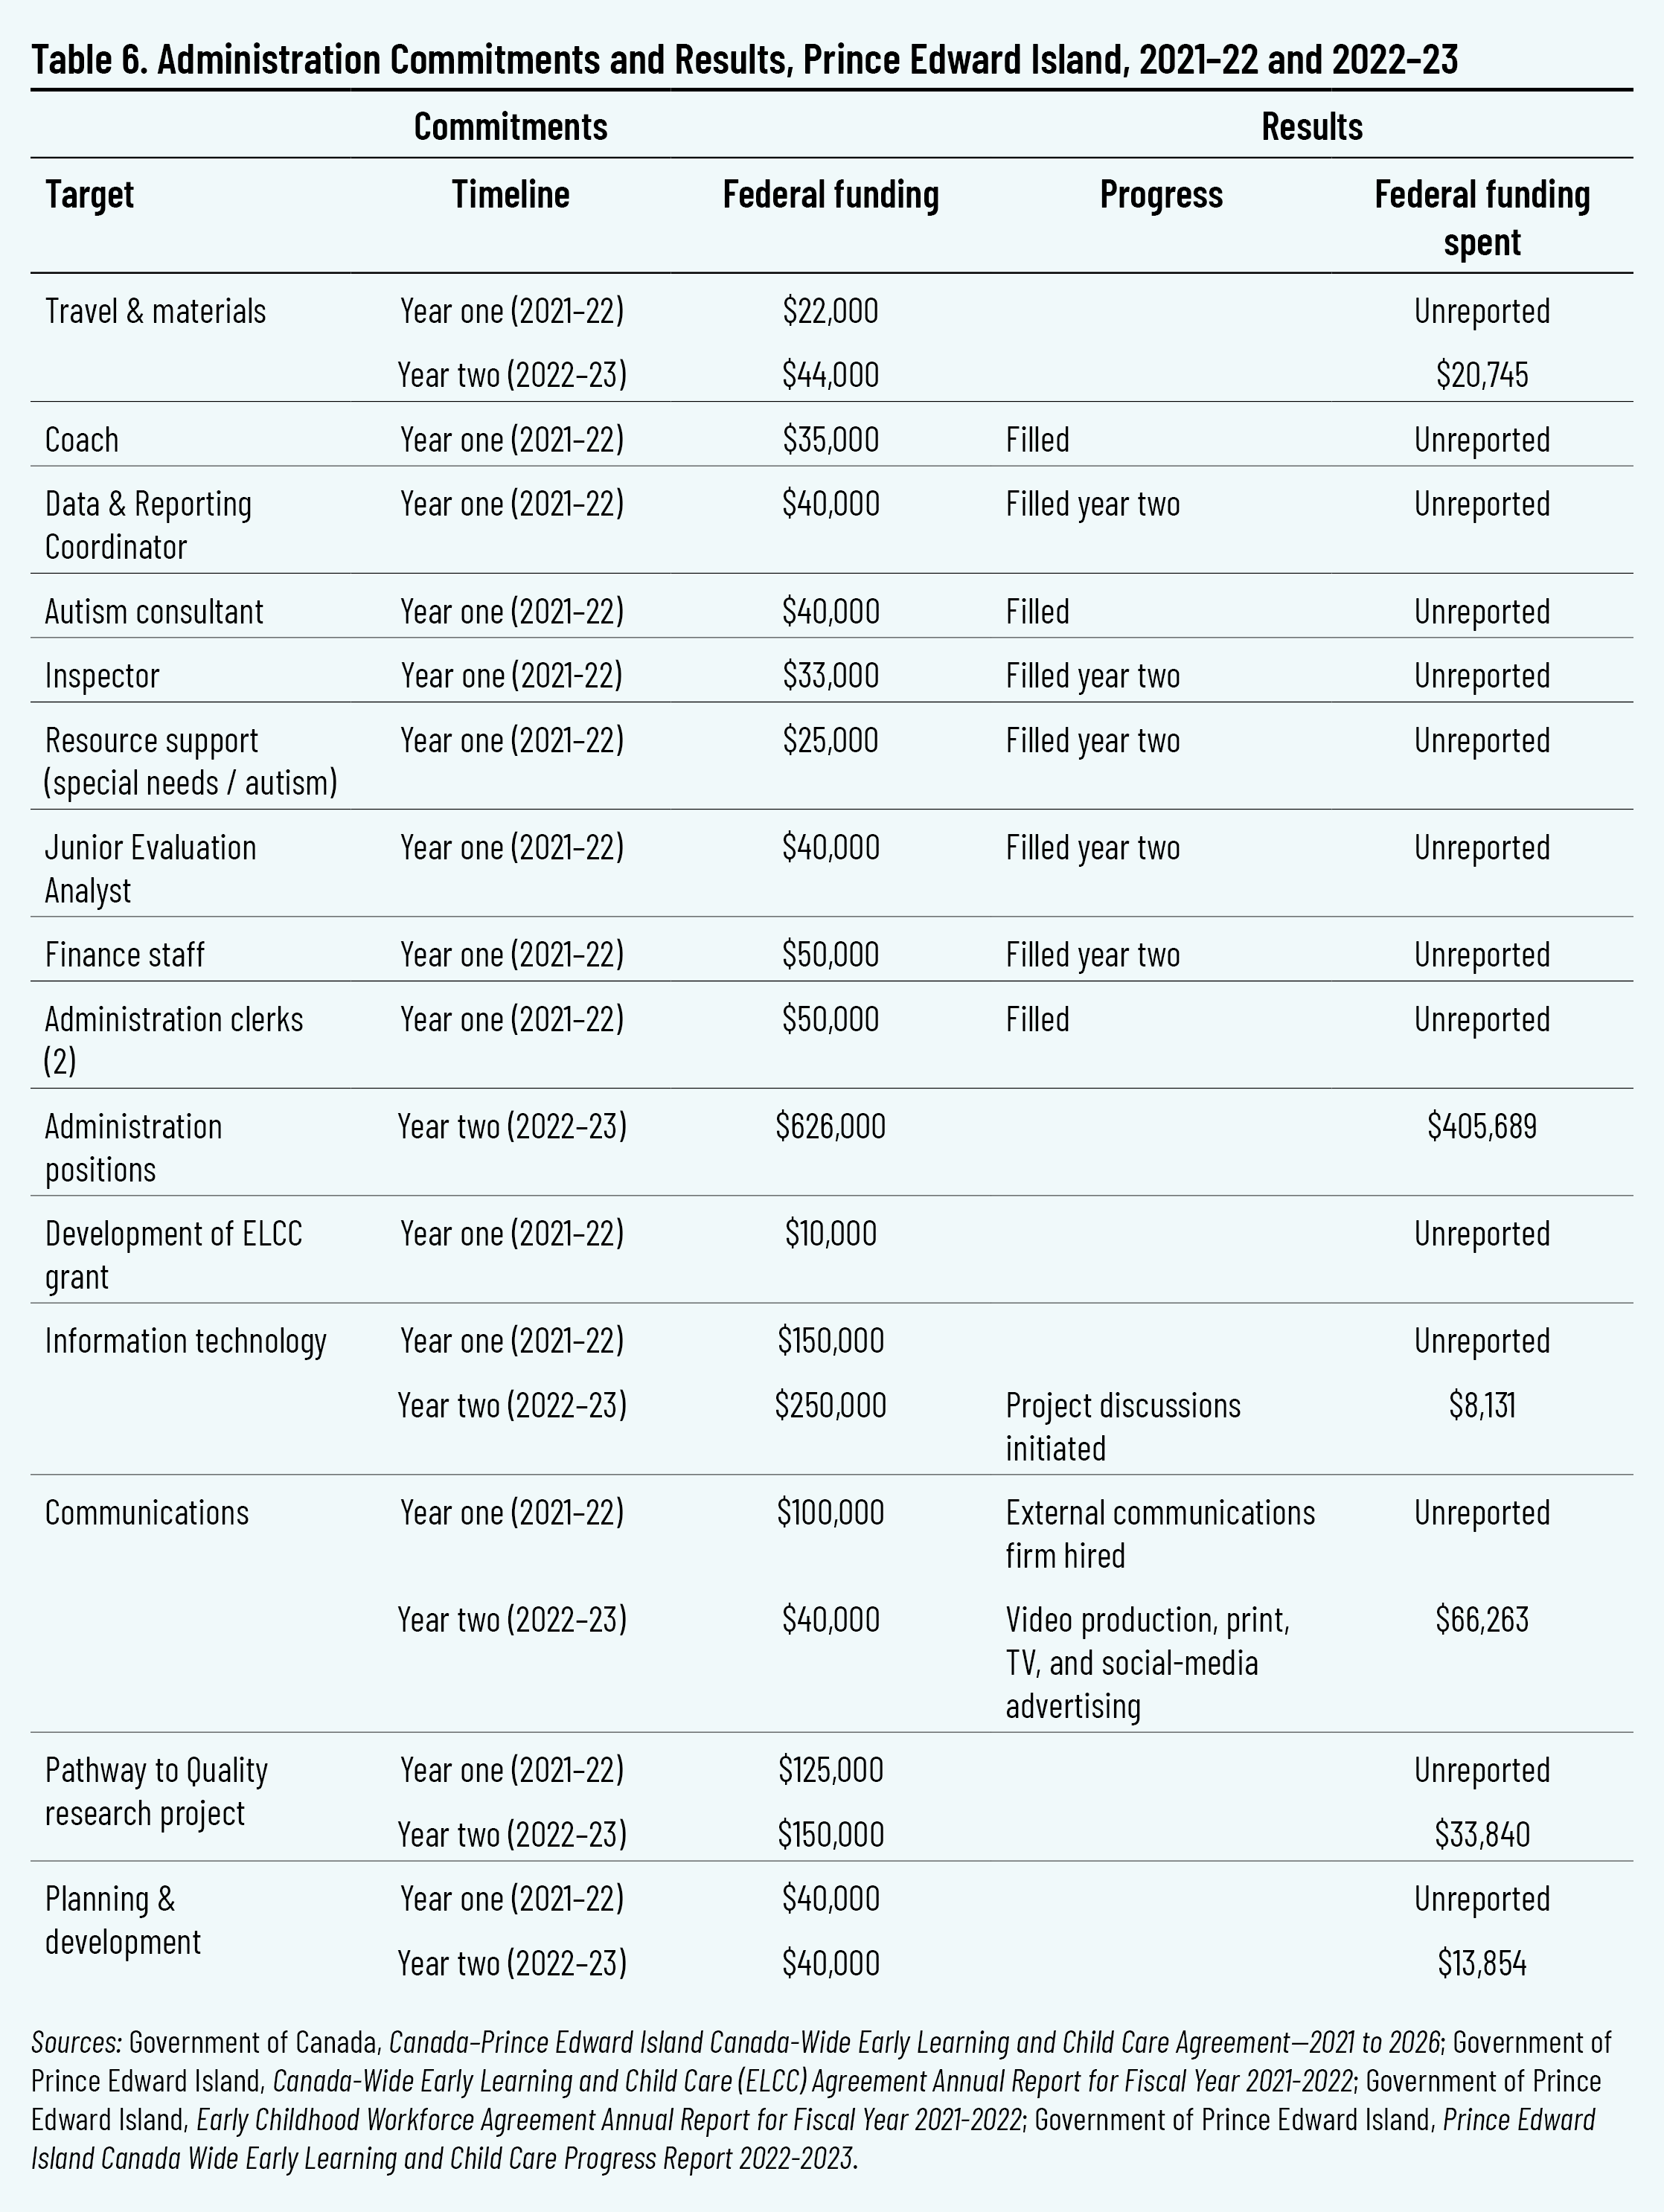The width and height of the screenshot is (1664, 2212).
Task: Select the Results group header
Action: pyautogui.click(x=1311, y=126)
